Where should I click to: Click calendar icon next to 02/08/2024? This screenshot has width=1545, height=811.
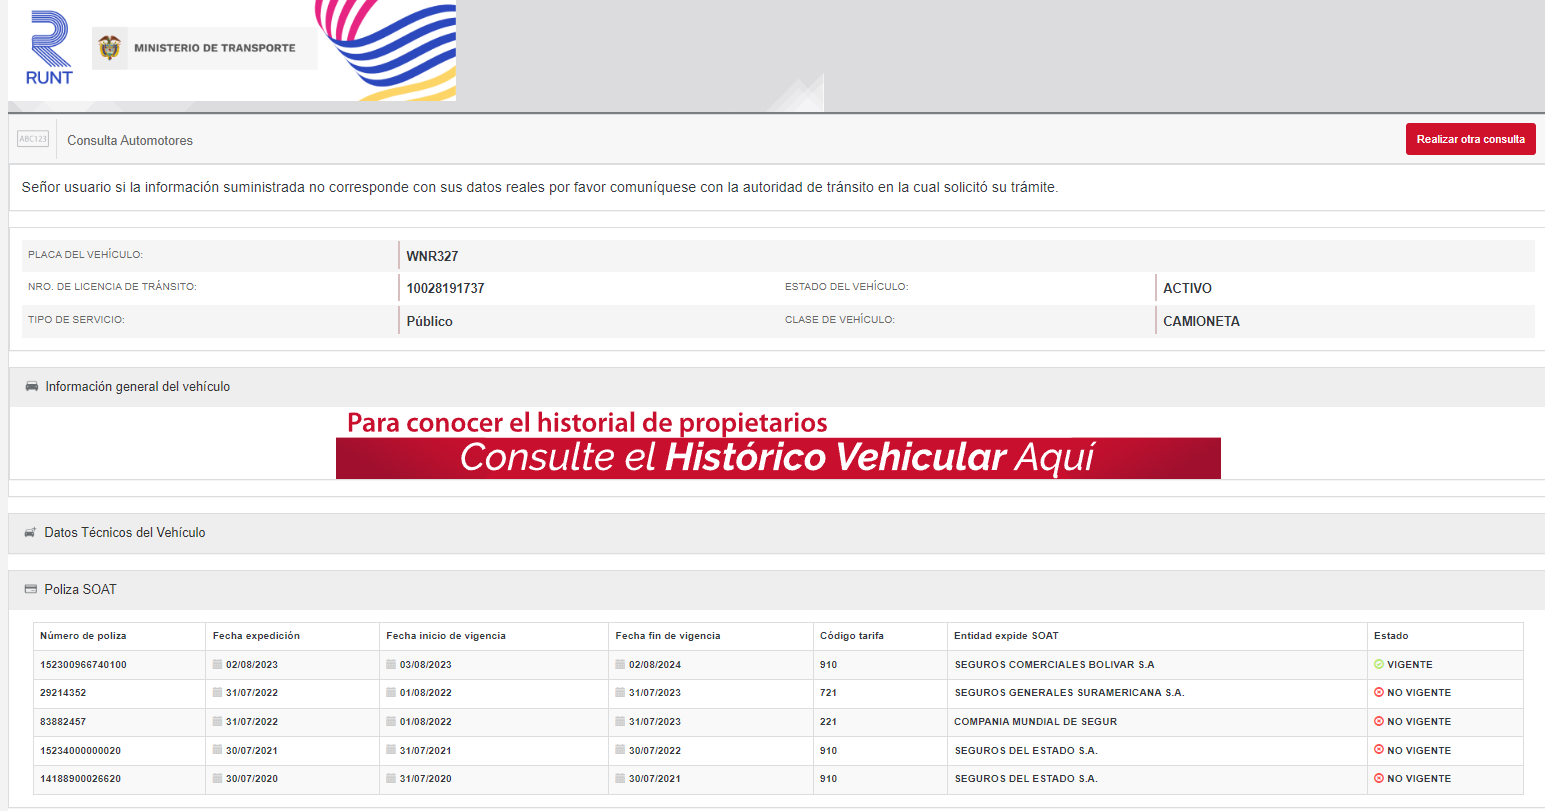click(x=621, y=665)
